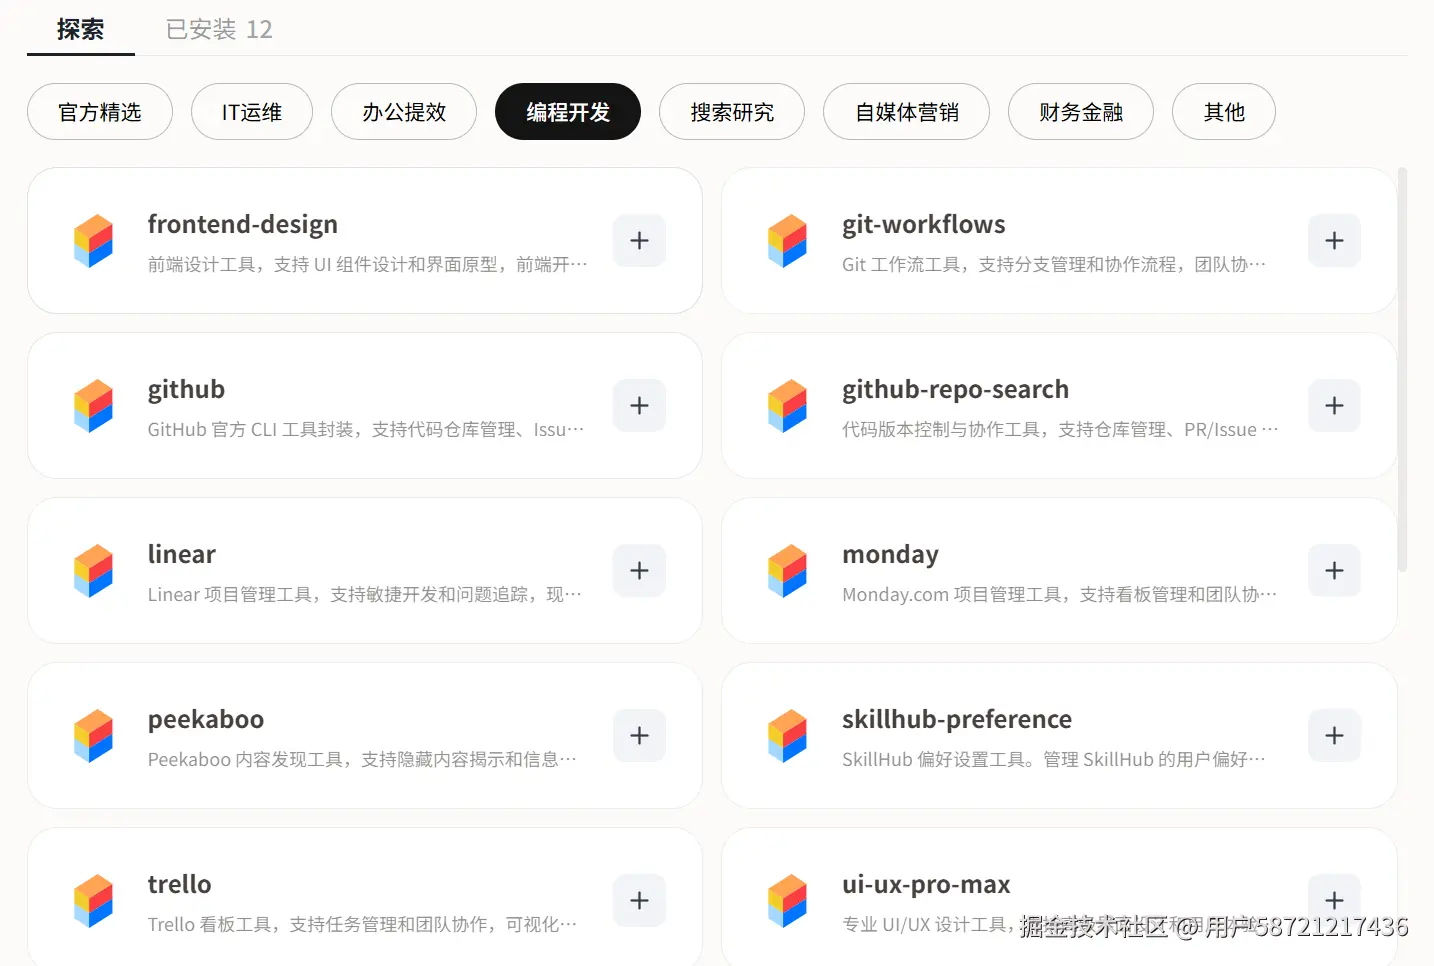The image size is (1434, 966).
Task: Click the description starting SkillHub 偏好设置工具
Action: coord(1054,759)
